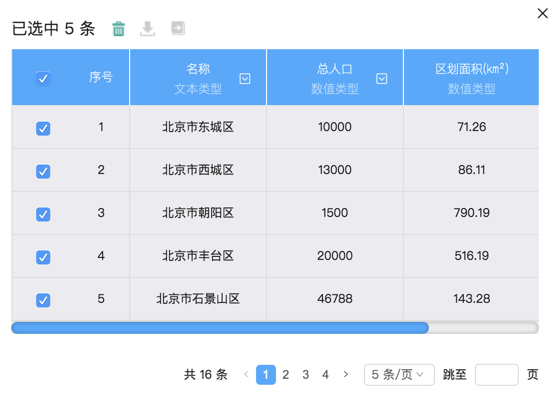The width and height of the screenshot is (557, 399).
Task: Click the population value 1500
Action: (x=335, y=213)
